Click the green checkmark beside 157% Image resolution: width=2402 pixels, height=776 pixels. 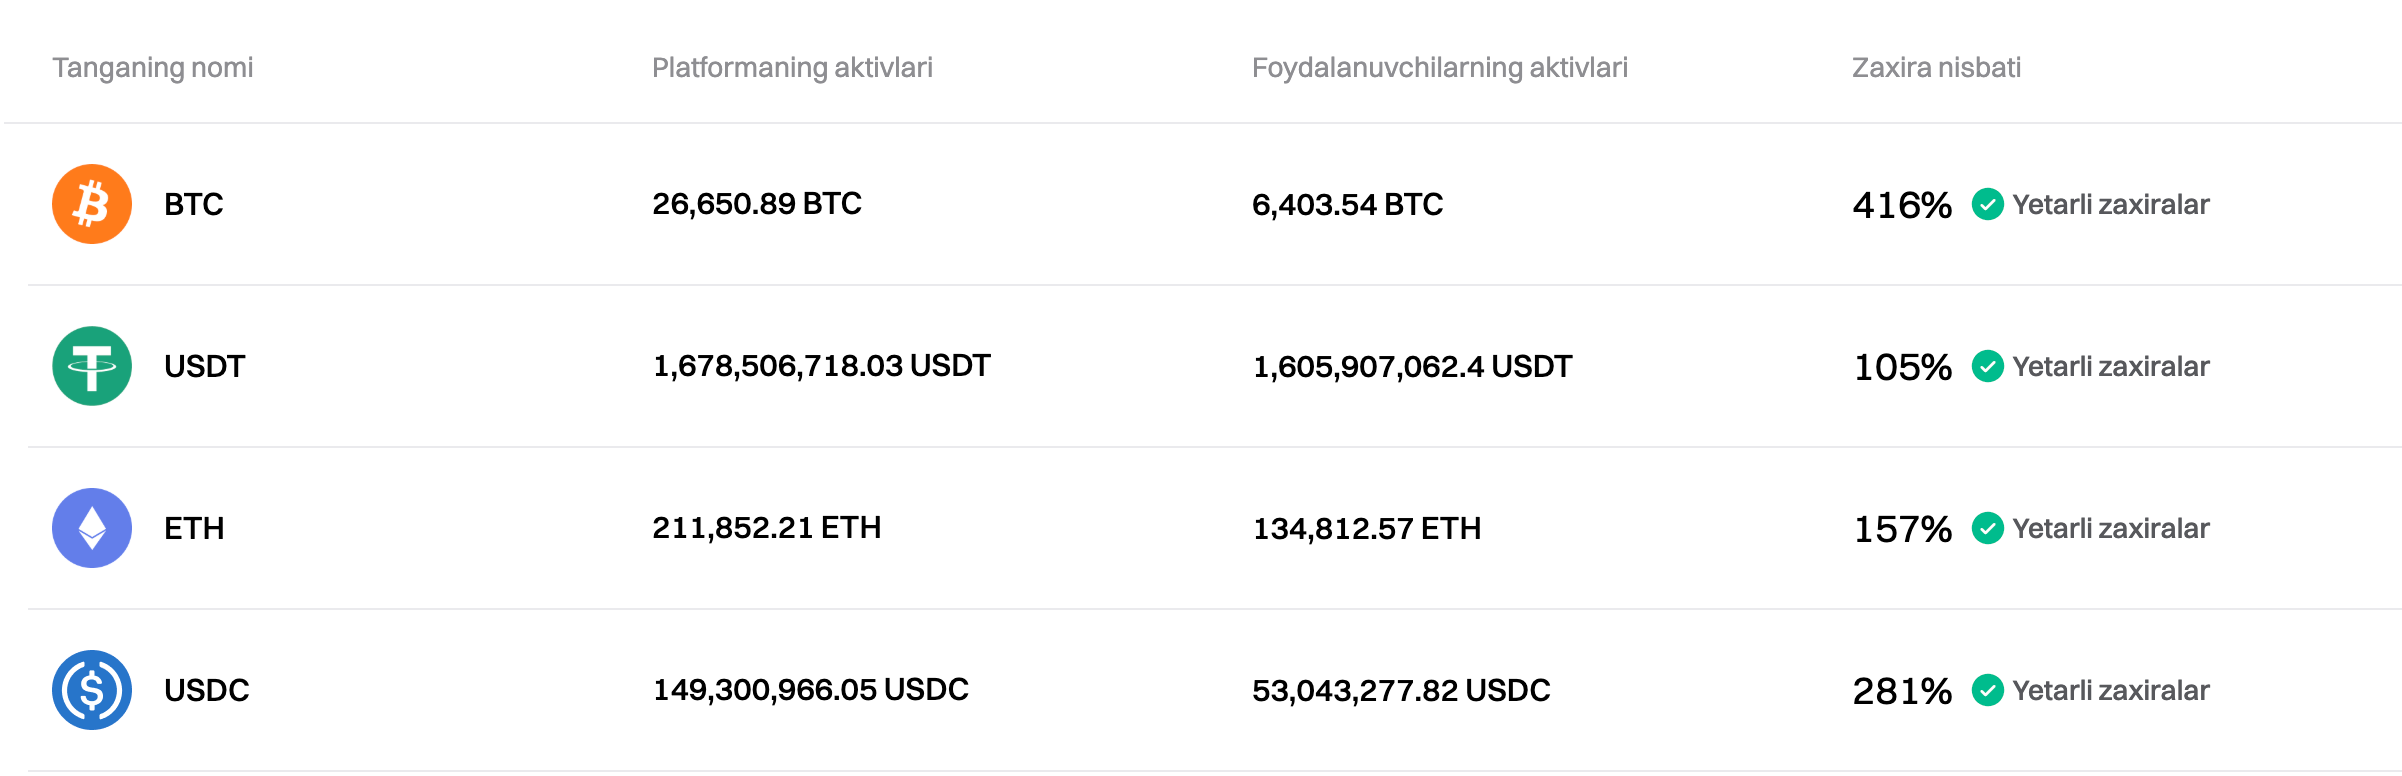[1987, 528]
